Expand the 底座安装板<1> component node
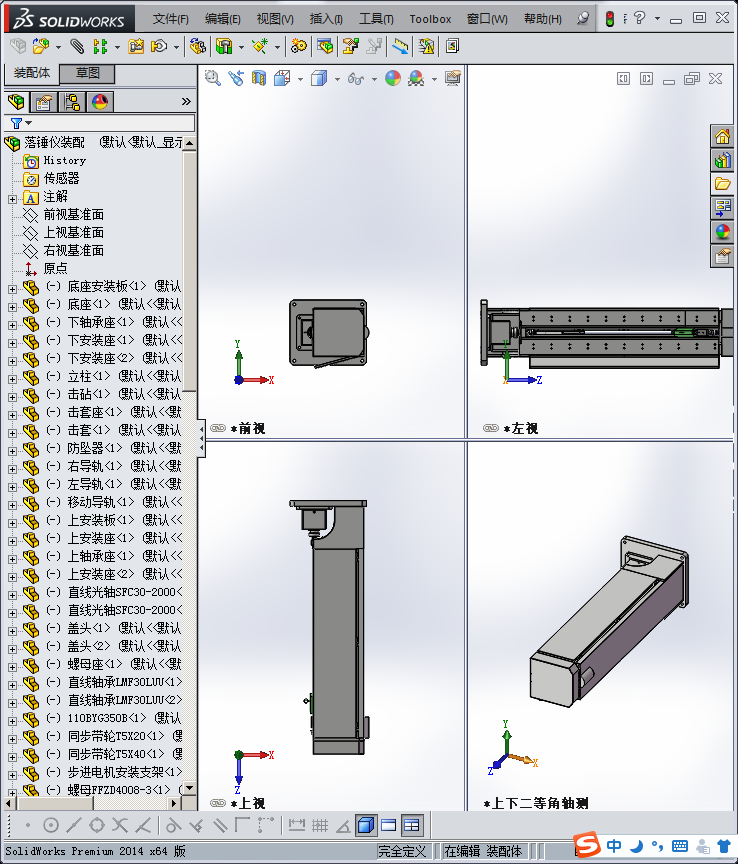Image resolution: width=738 pixels, height=864 pixels. 13,289
